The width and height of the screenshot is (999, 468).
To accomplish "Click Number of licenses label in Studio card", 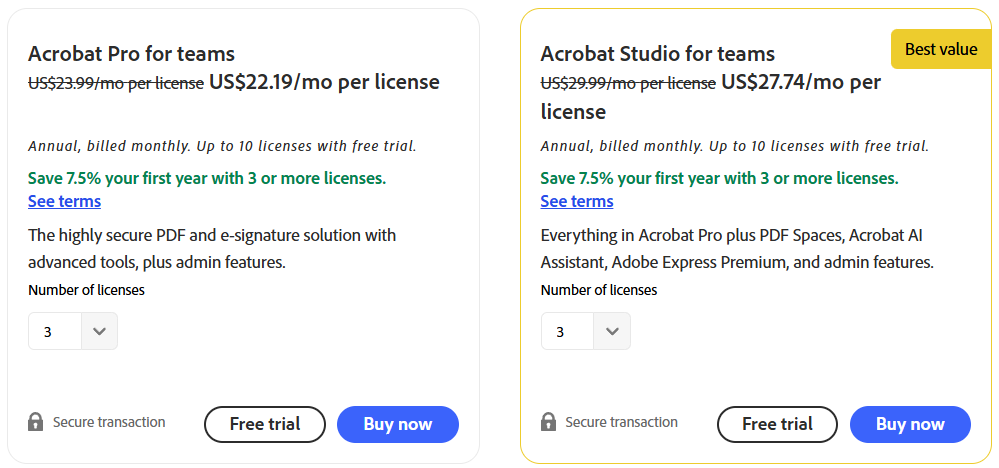I will 599,290.
